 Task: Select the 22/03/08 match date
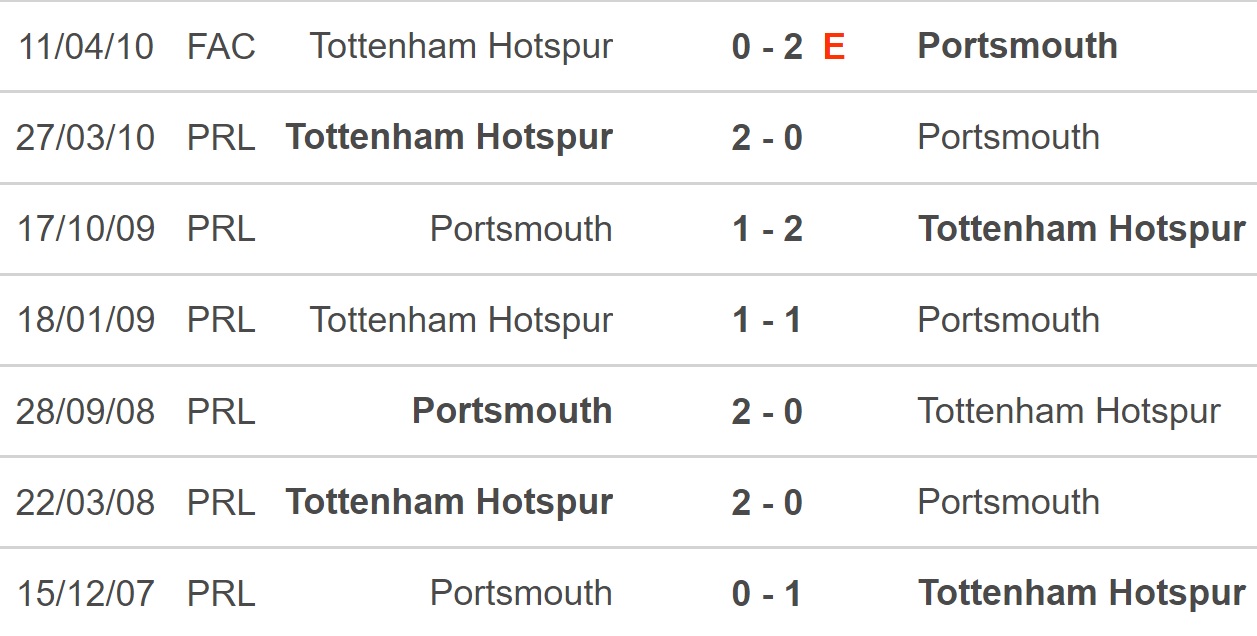pyautogui.click(x=85, y=502)
